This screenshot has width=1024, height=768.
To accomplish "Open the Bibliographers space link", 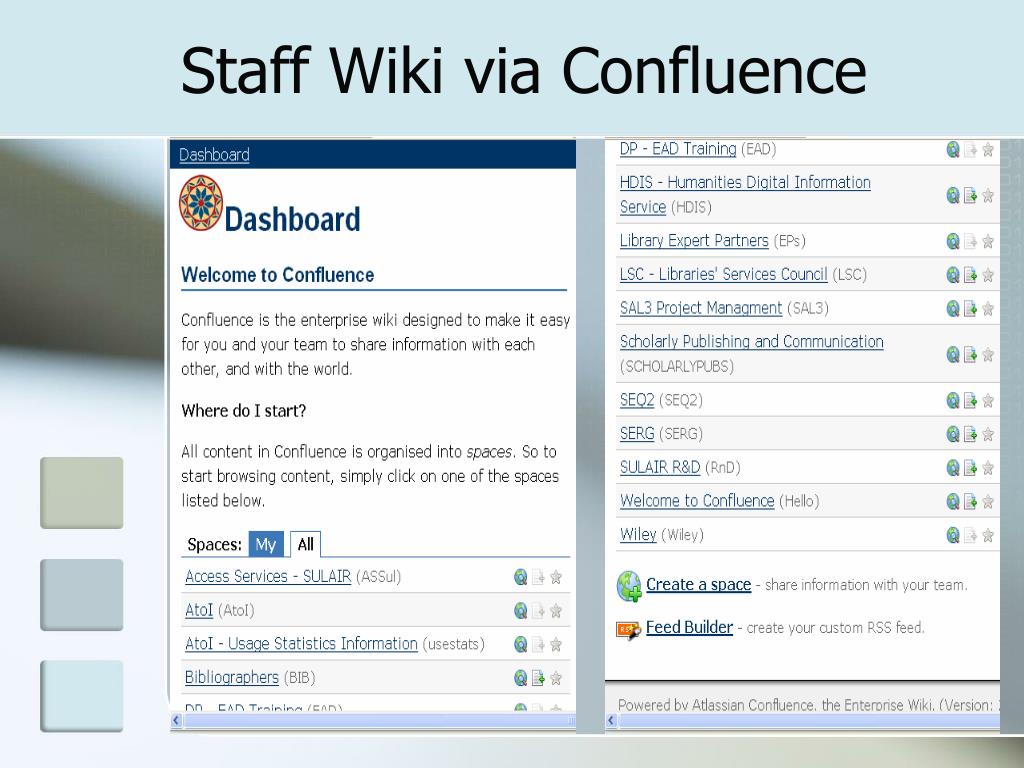I will click(232, 677).
